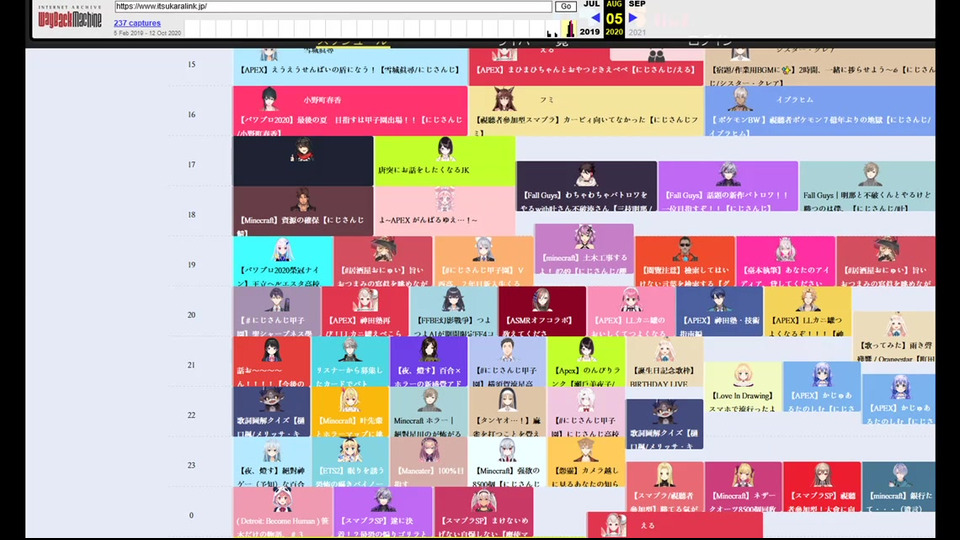The height and width of the screenshot is (540, 960).
Task: Open the Minecraft 叶先輩 orange card
Action: [x=350, y=412]
